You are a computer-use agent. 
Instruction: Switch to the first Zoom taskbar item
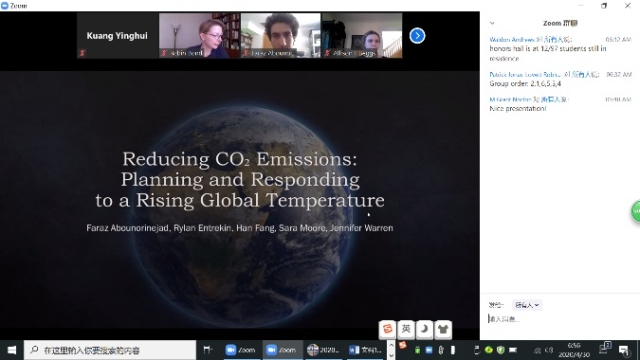(x=241, y=350)
